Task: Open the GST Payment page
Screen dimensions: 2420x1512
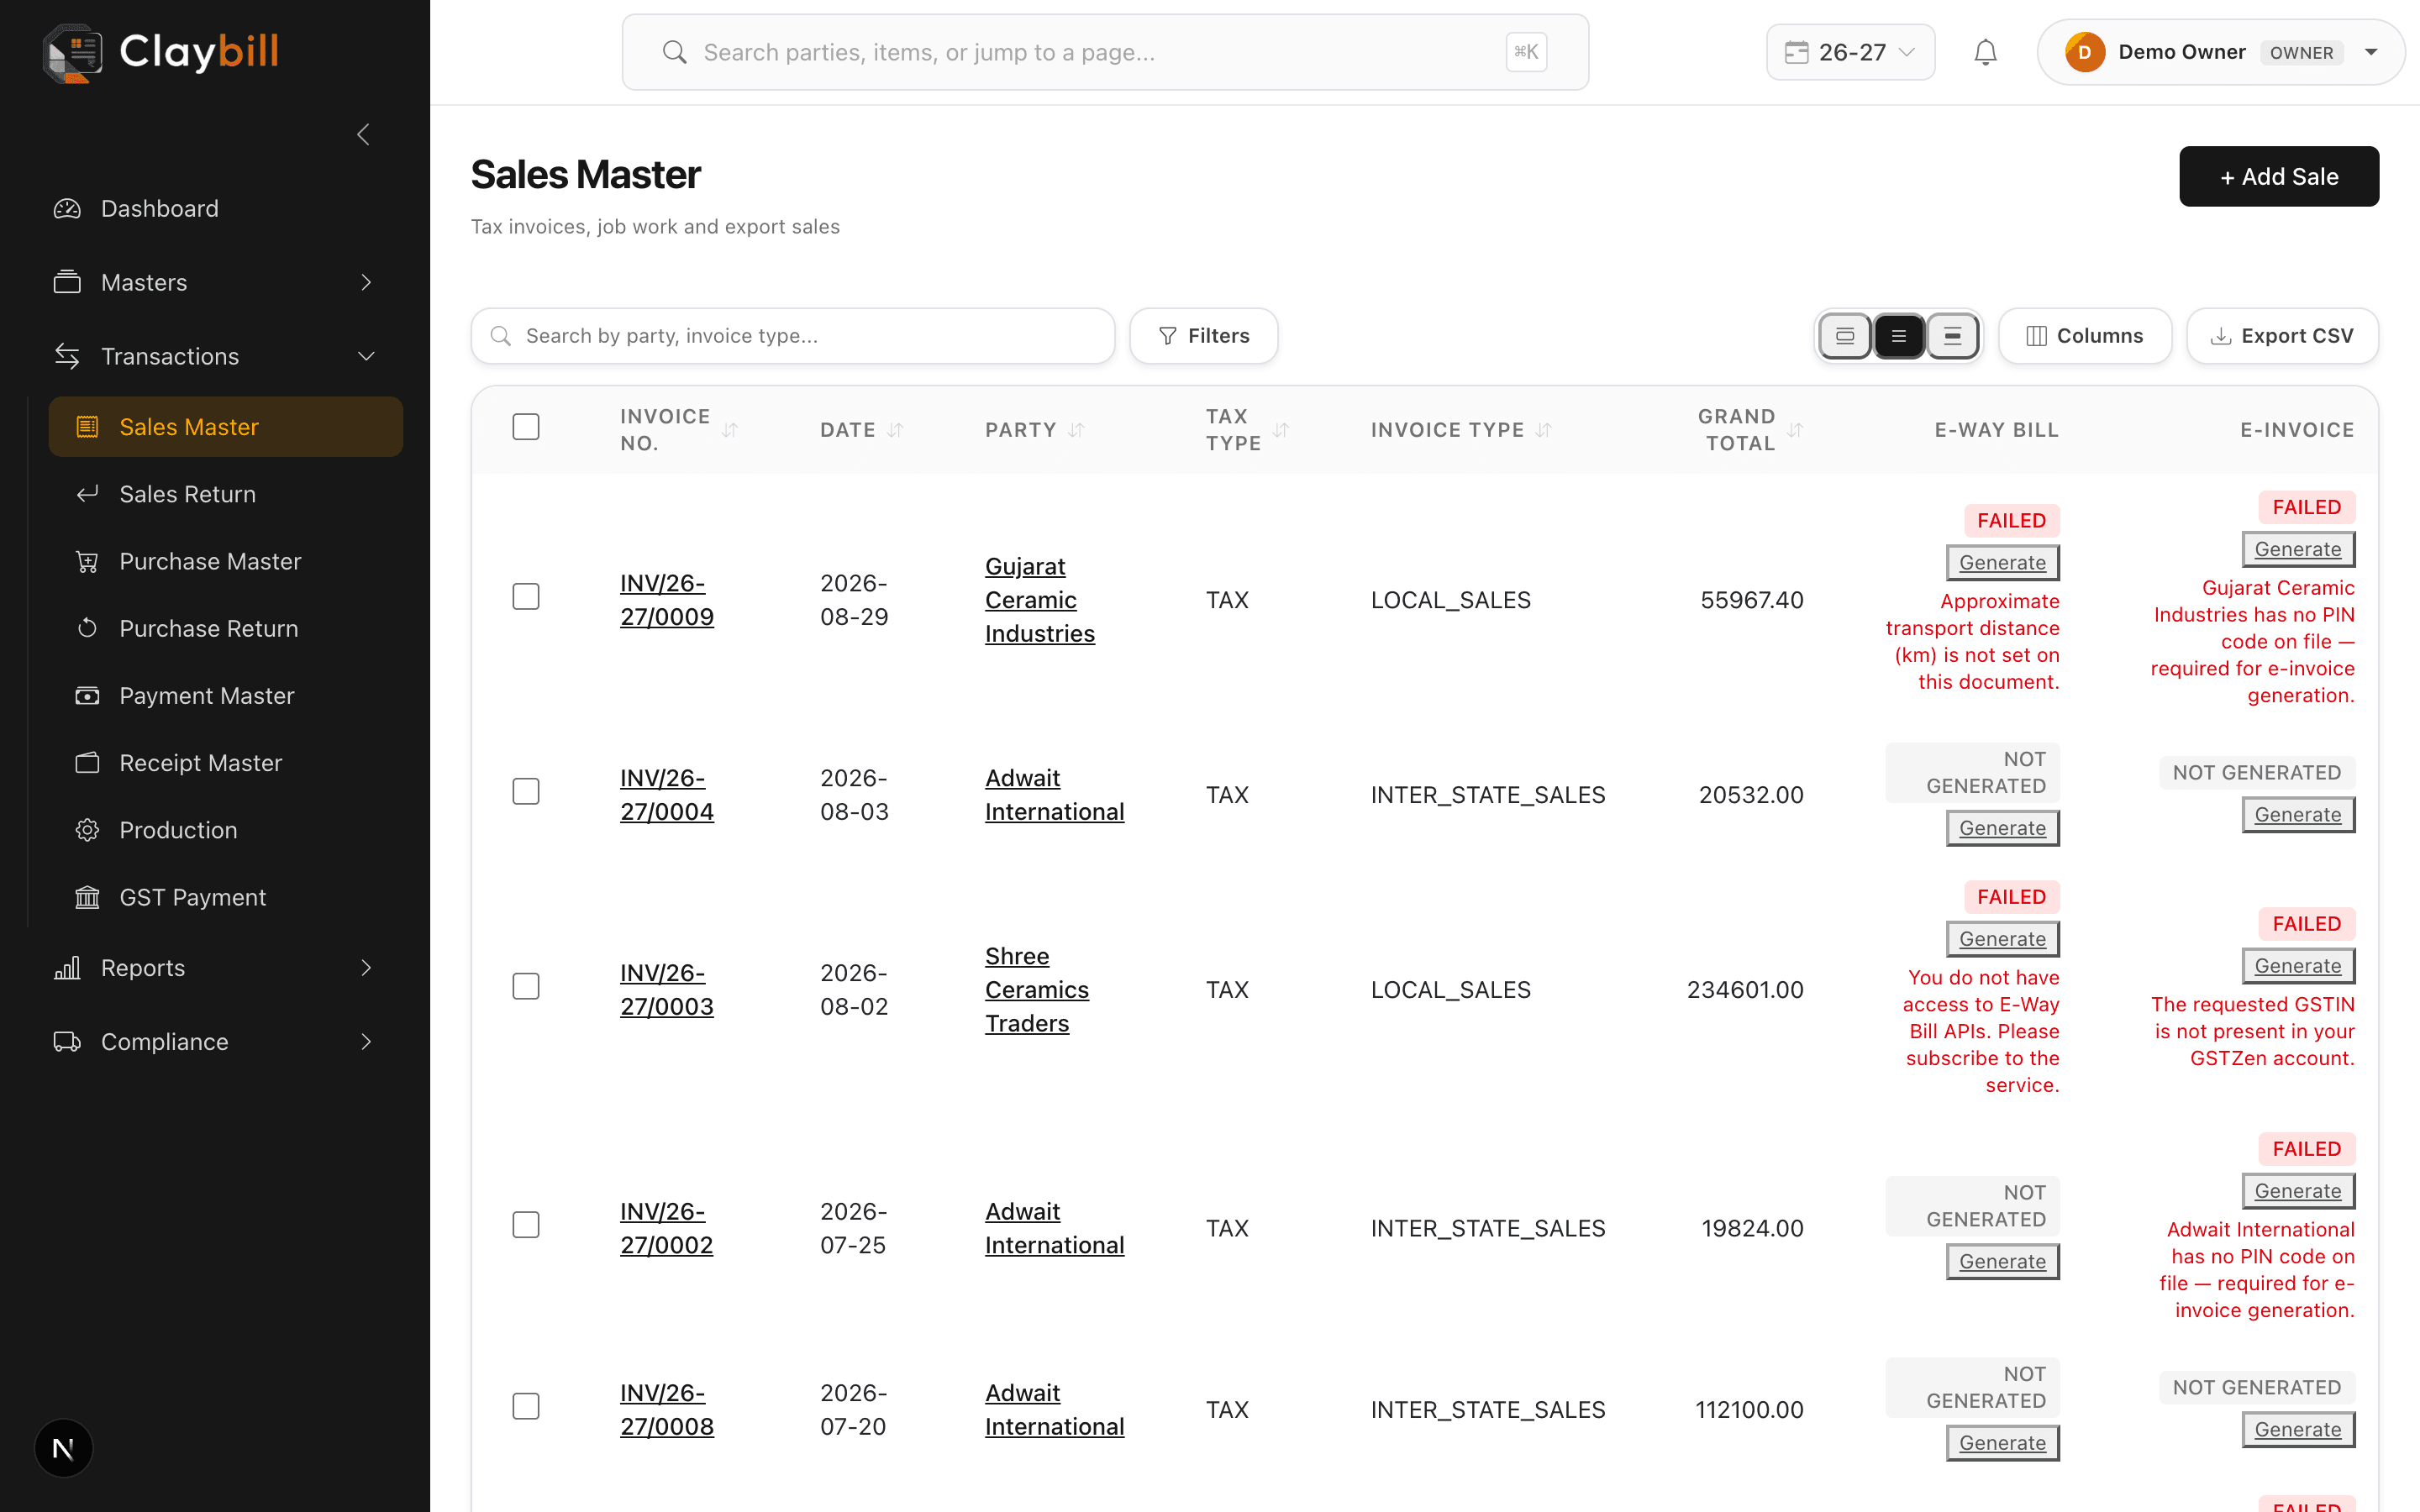Action: (x=226, y=897)
